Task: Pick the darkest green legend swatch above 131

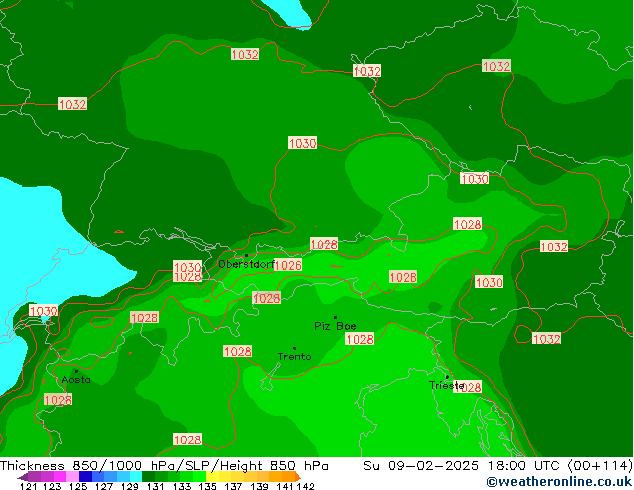Action: pyautogui.click(x=148, y=477)
